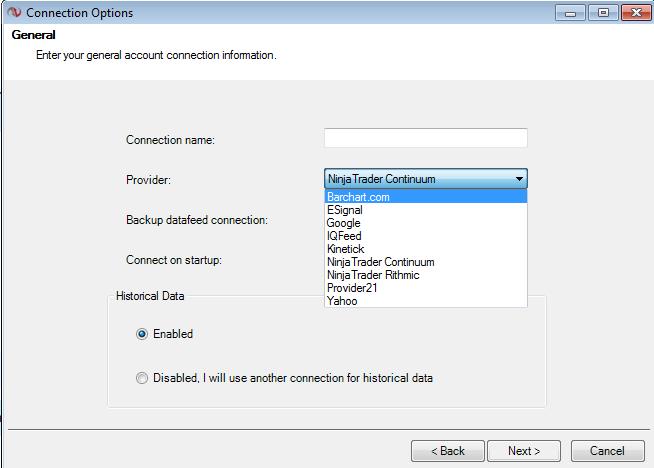Select Disabled historical data radio option
The height and width of the screenshot is (468, 654).
coord(142,378)
